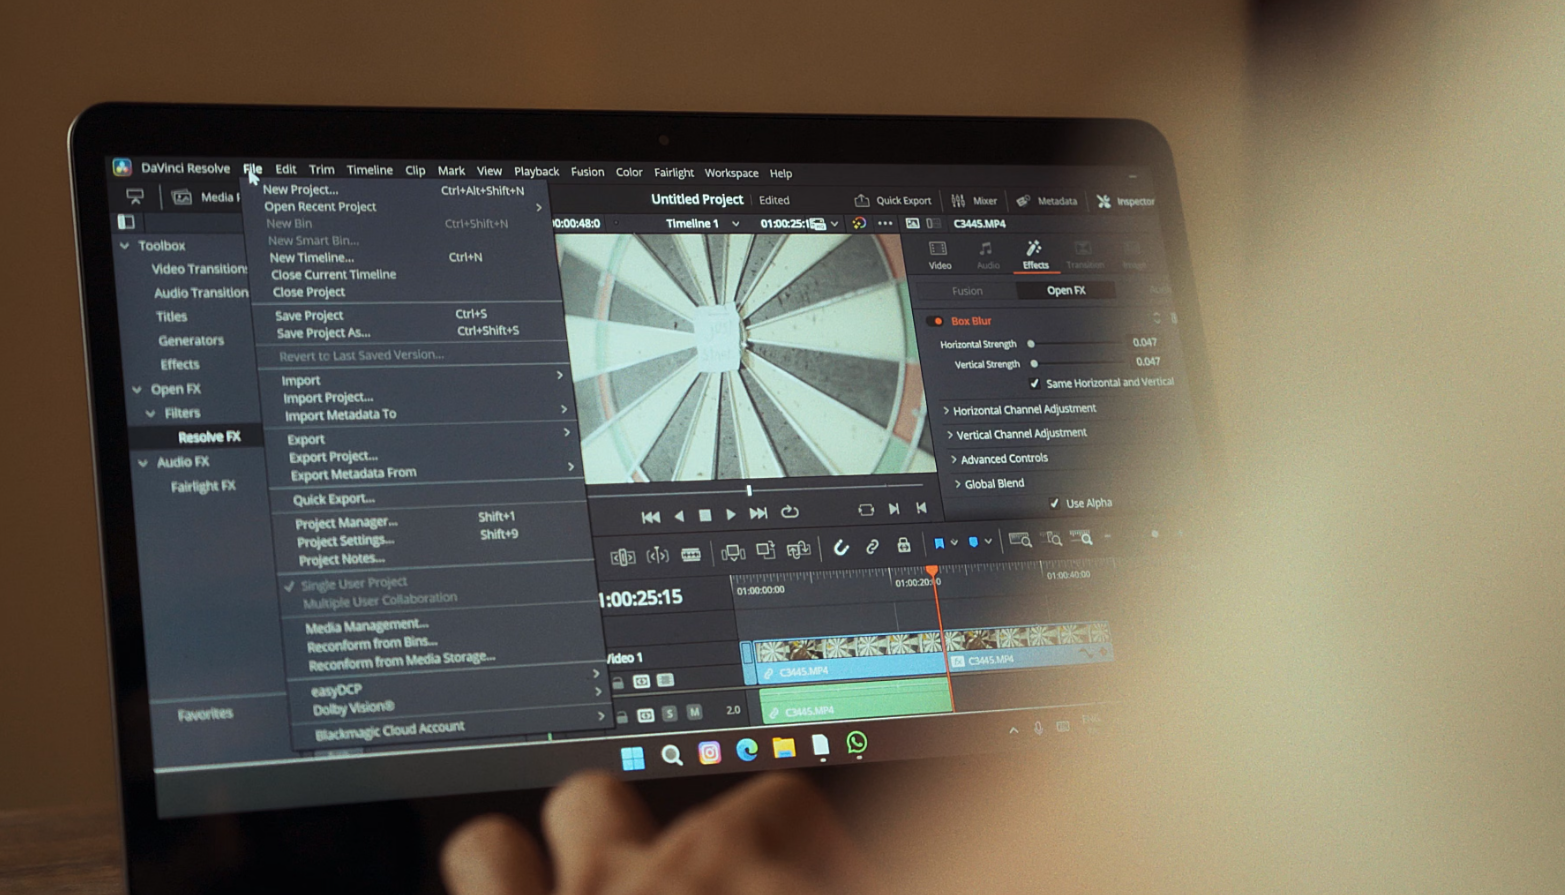Screen dimensions: 1565x895
Task: Toggle the Position Lock icon
Action: [903, 545]
